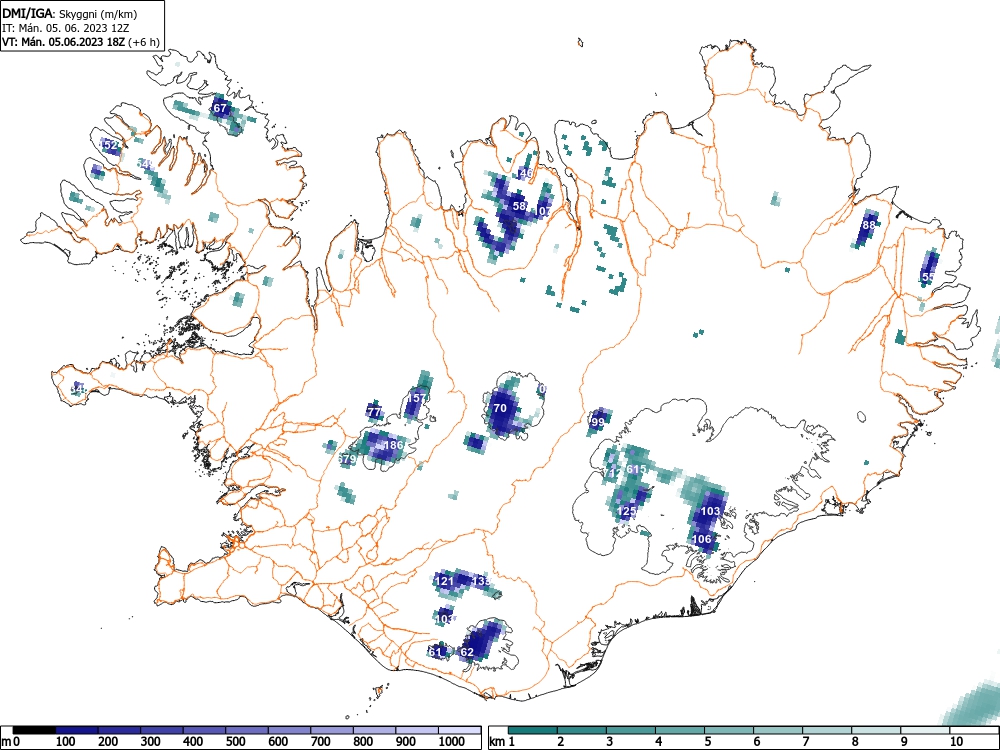Pick the dark teal swatch between km 1 and 2

tap(532, 730)
